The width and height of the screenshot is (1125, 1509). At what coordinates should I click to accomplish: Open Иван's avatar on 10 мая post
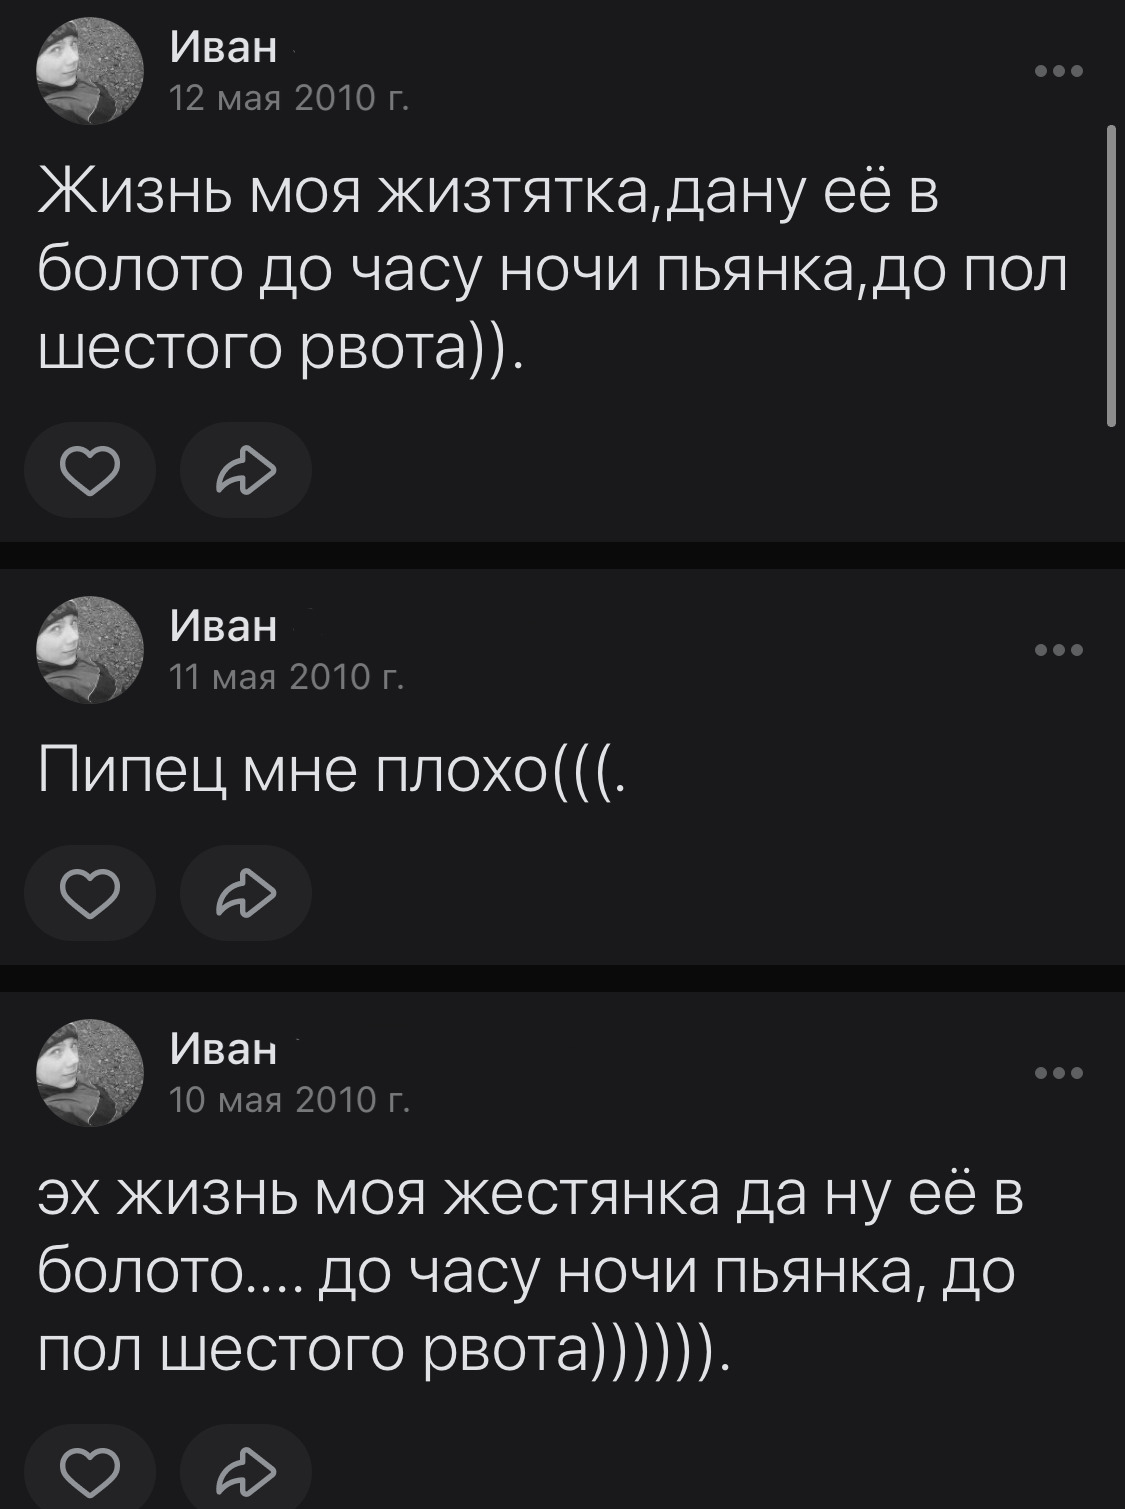[89, 1073]
